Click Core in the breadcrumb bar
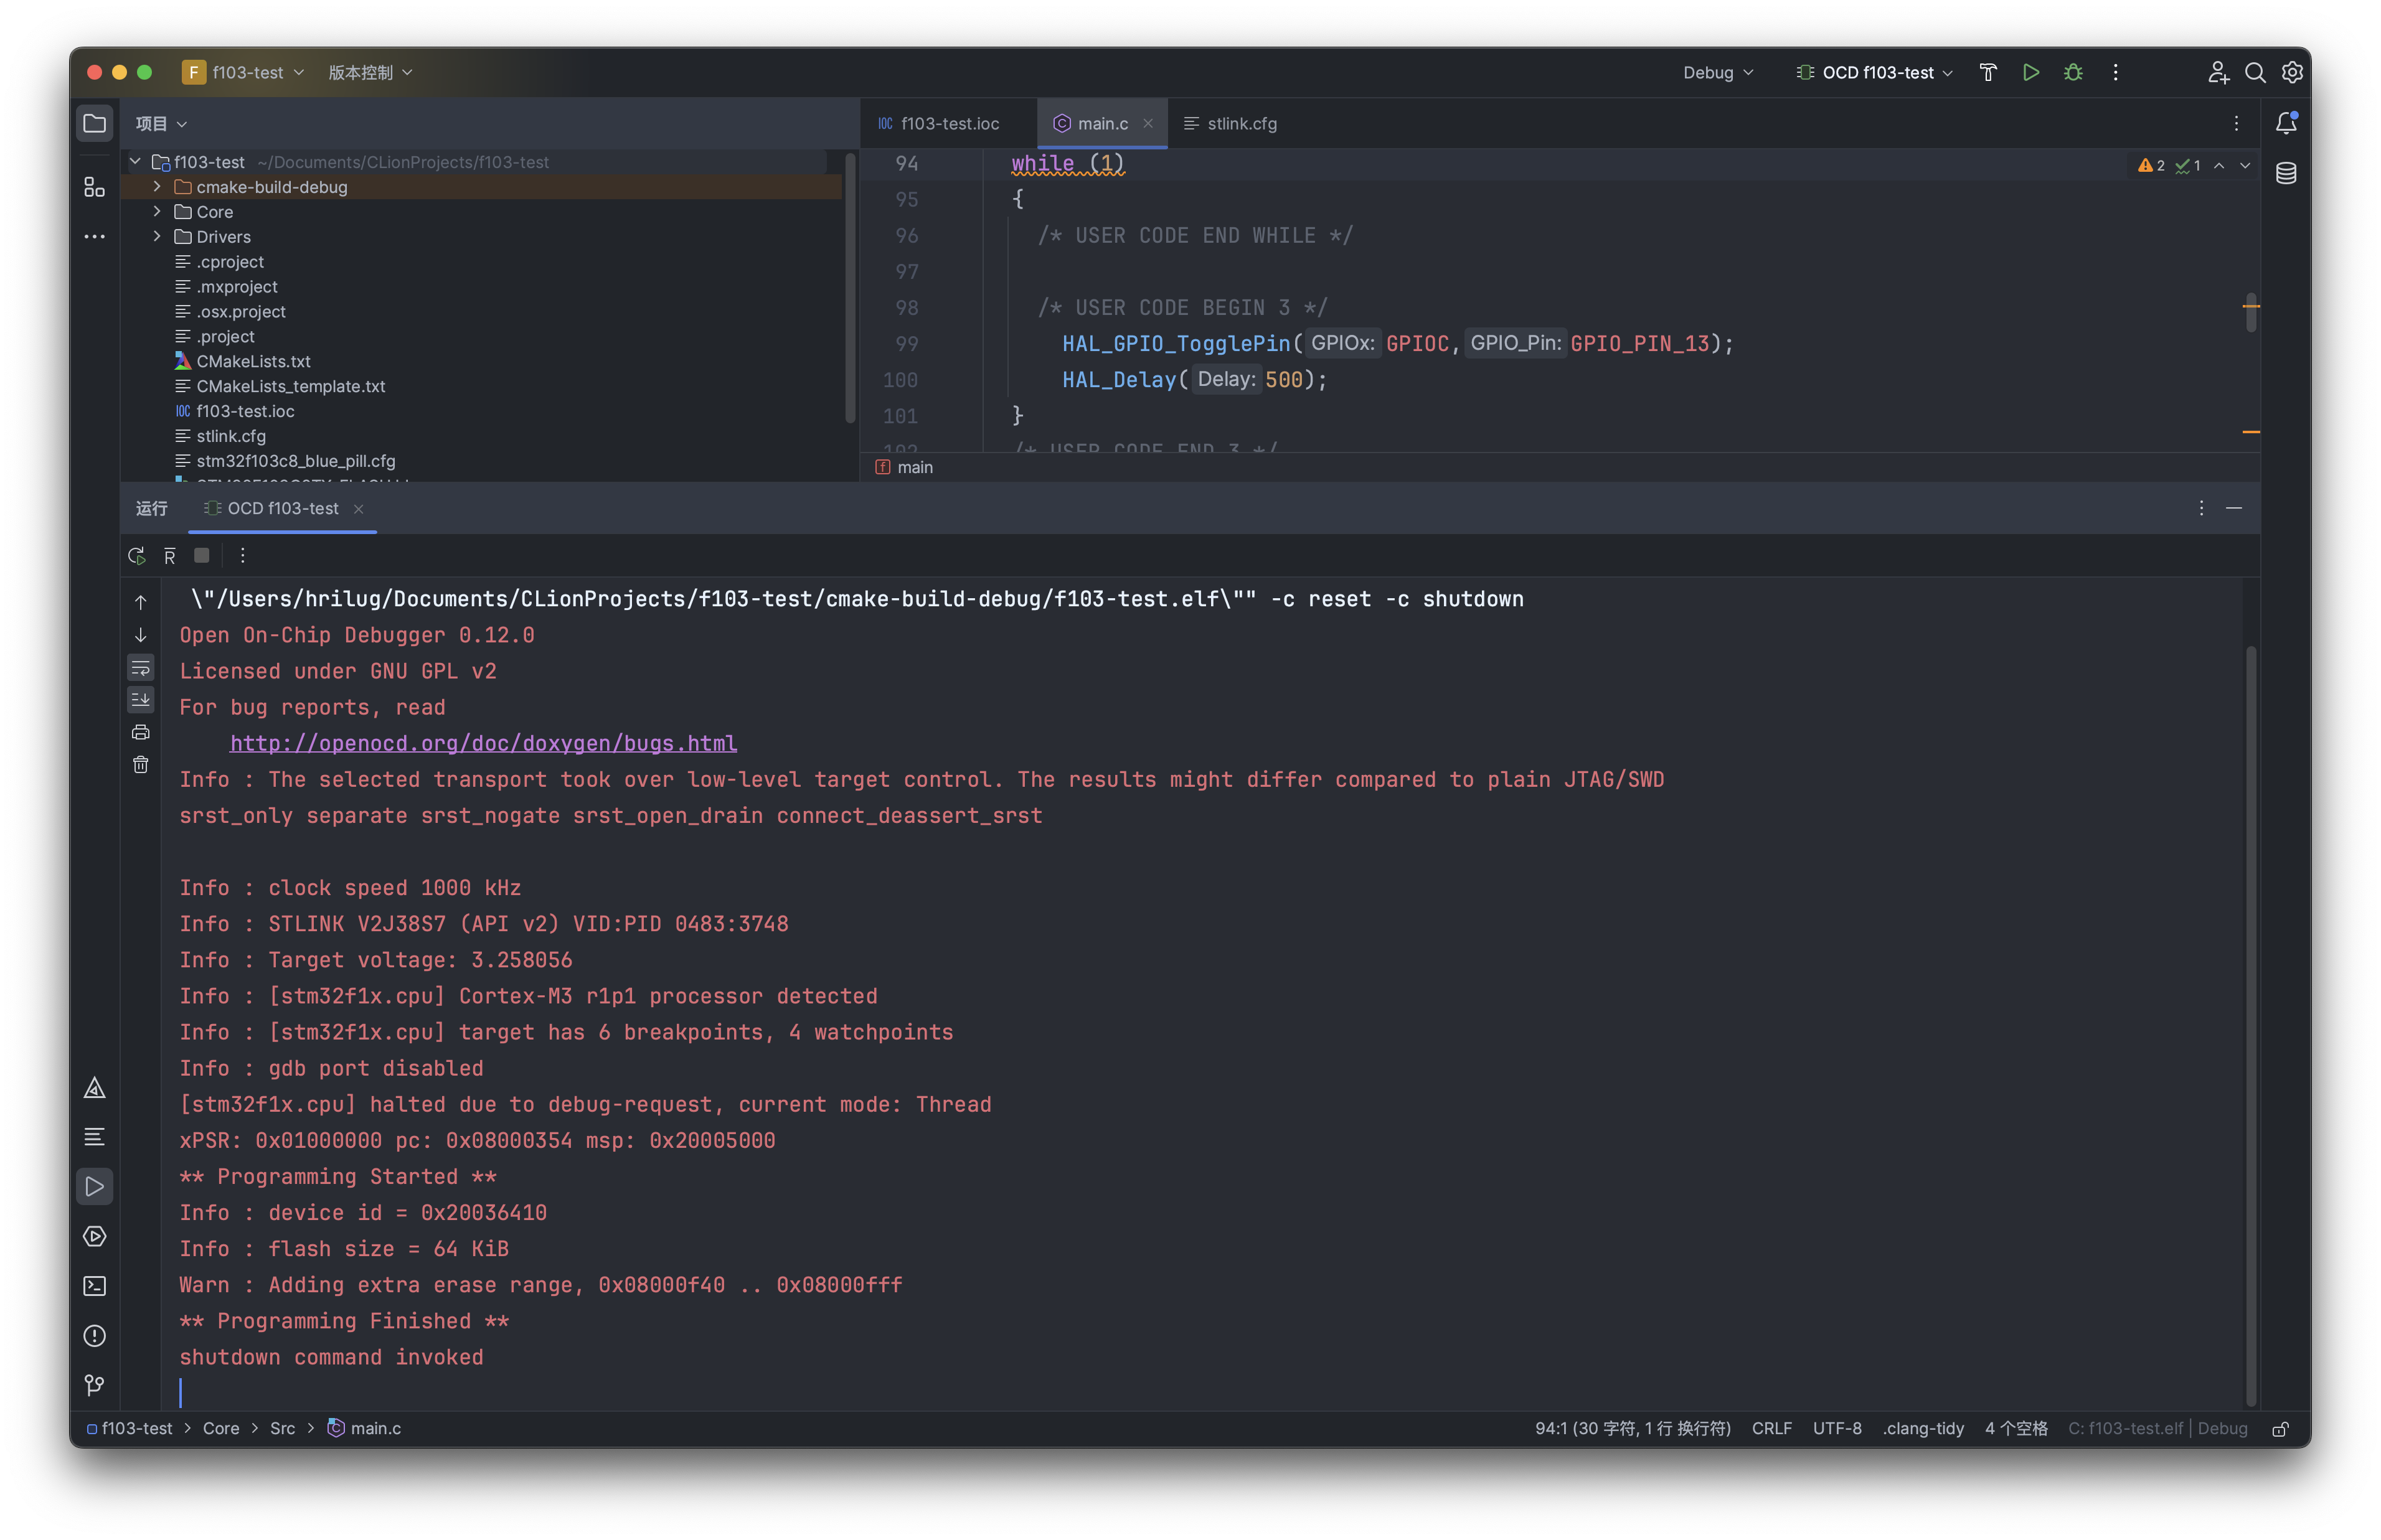 tap(221, 1429)
